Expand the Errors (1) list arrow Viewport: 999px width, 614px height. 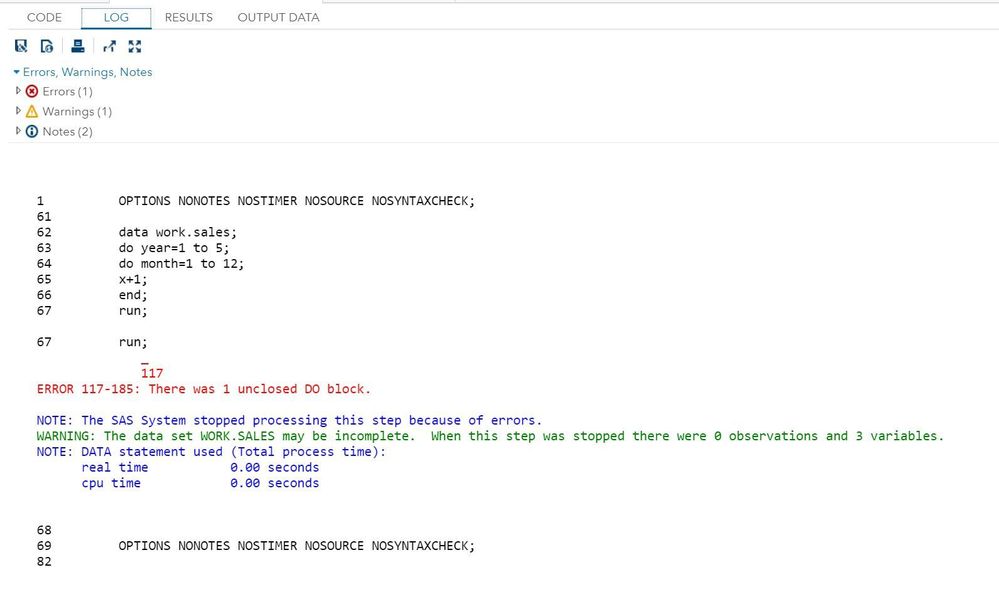pos(18,91)
